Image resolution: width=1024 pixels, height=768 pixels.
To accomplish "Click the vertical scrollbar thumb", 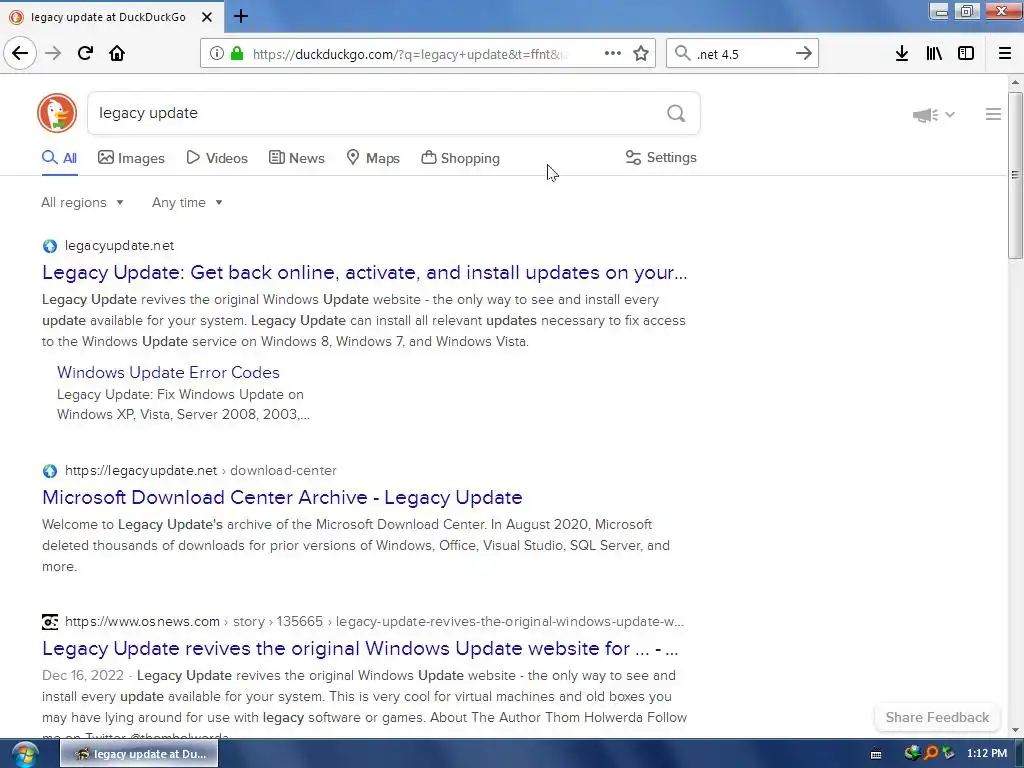I will (1014, 175).
